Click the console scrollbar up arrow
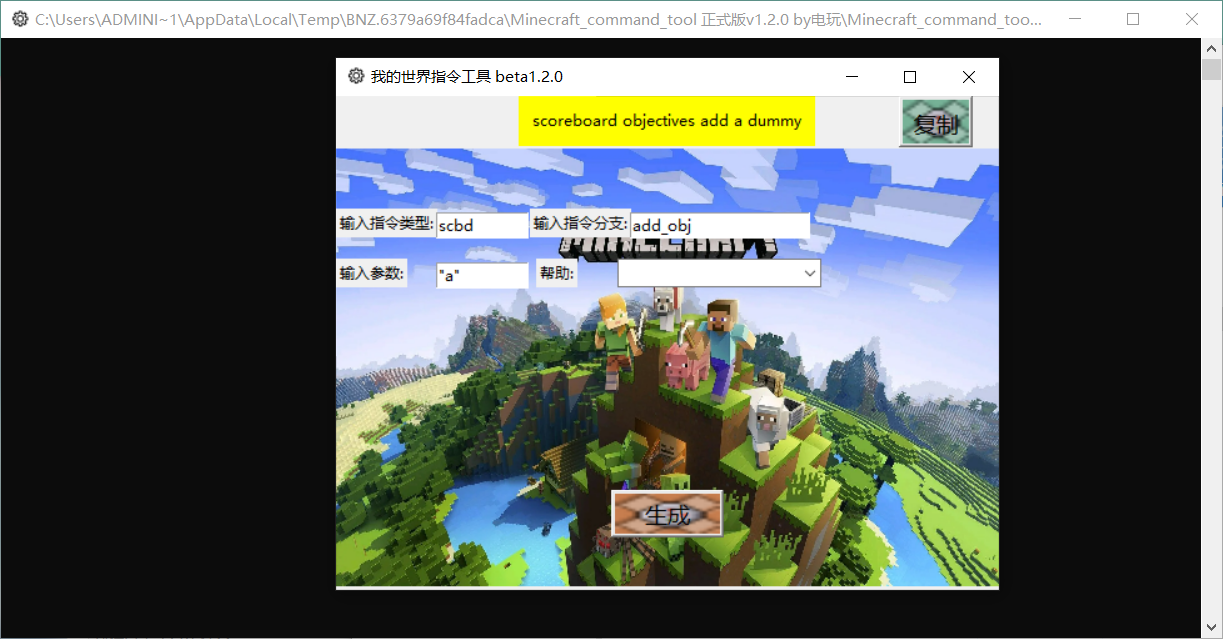The image size is (1223, 639). click(1211, 47)
